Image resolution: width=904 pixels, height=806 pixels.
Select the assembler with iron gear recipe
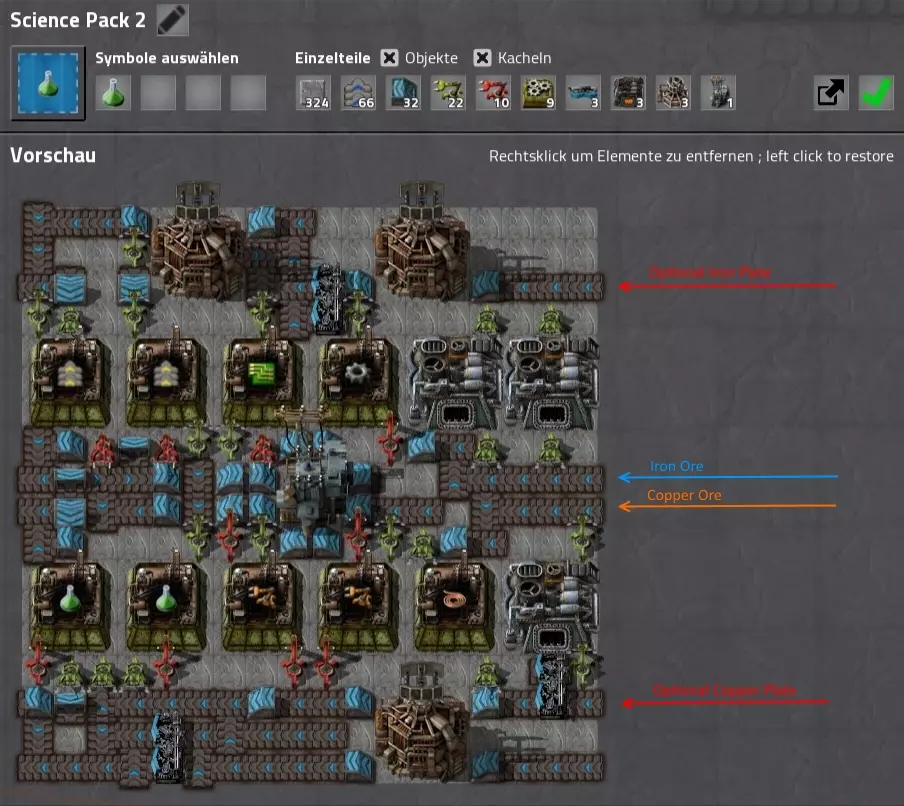[x=357, y=381]
